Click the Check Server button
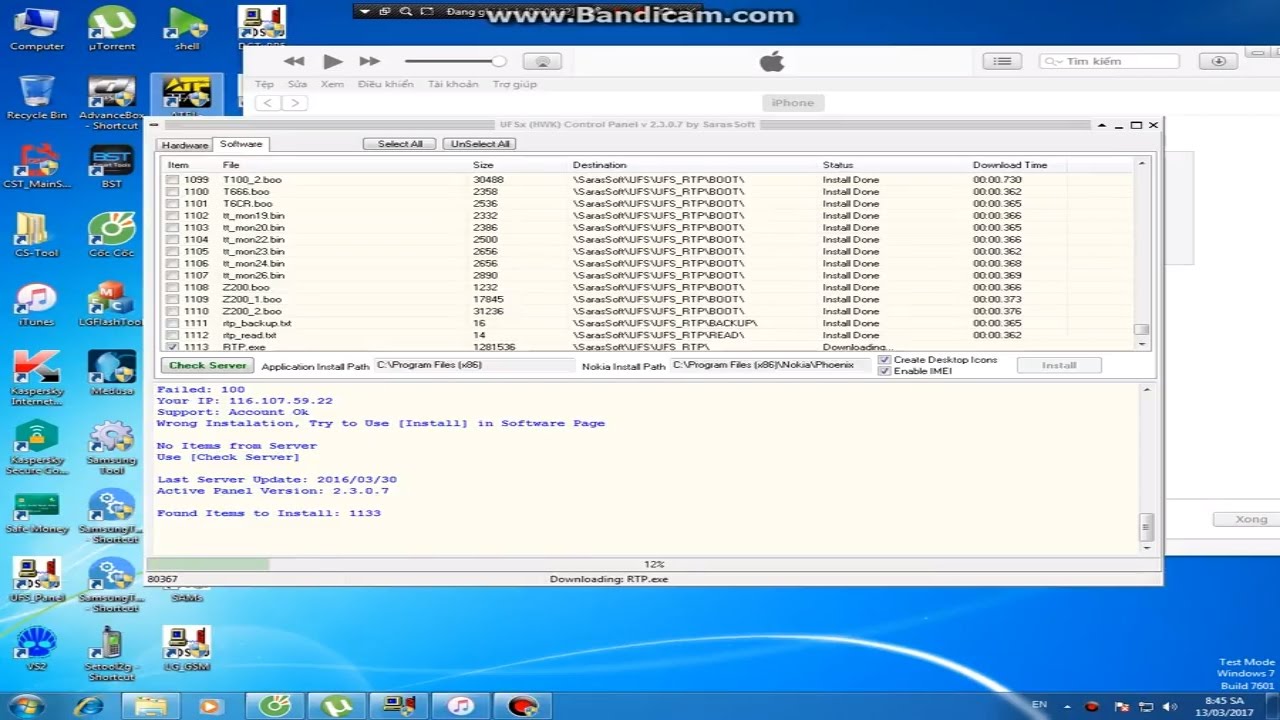 [x=208, y=366]
